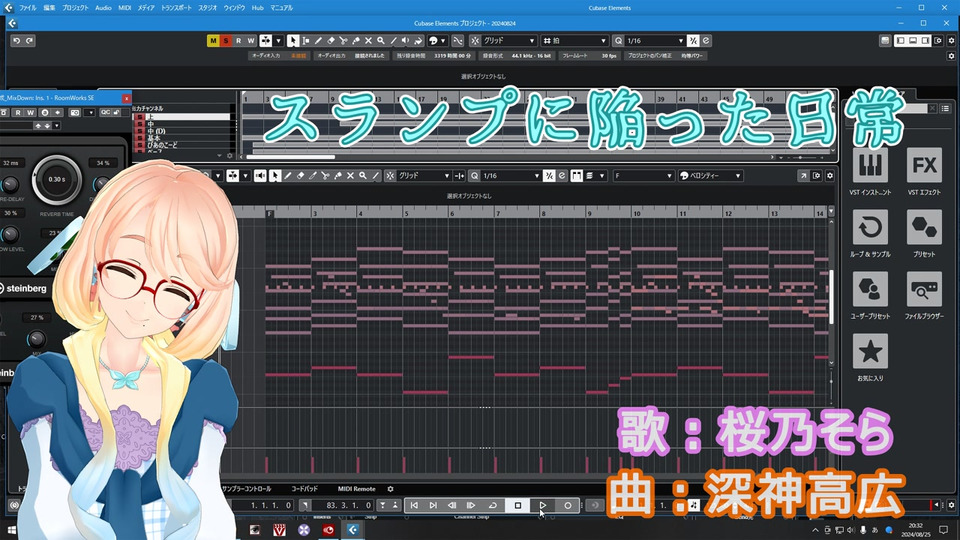Toggle Snap in key editor toolbar
Image resolution: width=960 pixels, height=540 pixels.
(390, 176)
